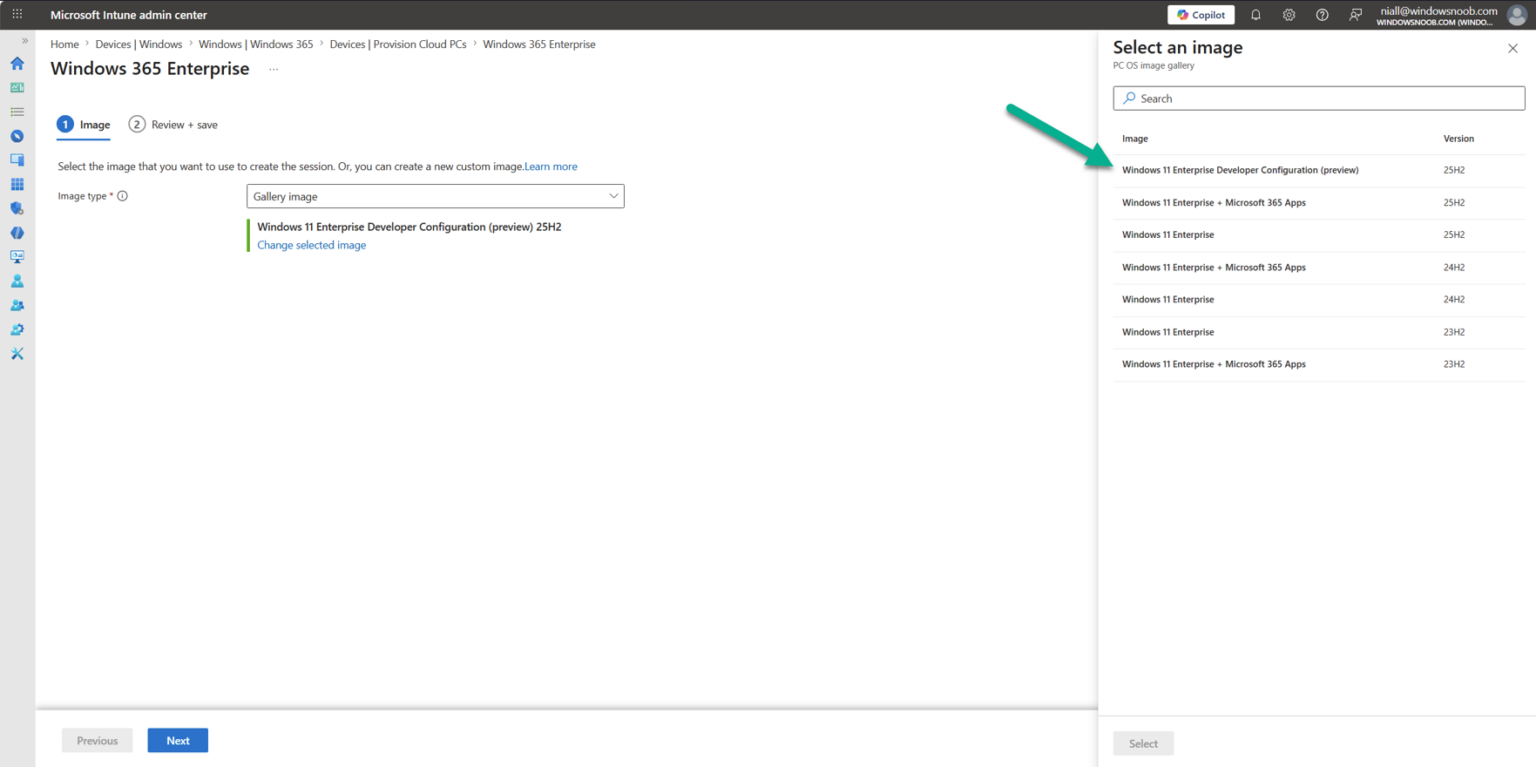Go to Devices | Provision Cloud PCs breadcrumb
Image resolution: width=1536 pixels, height=767 pixels.
(398, 44)
